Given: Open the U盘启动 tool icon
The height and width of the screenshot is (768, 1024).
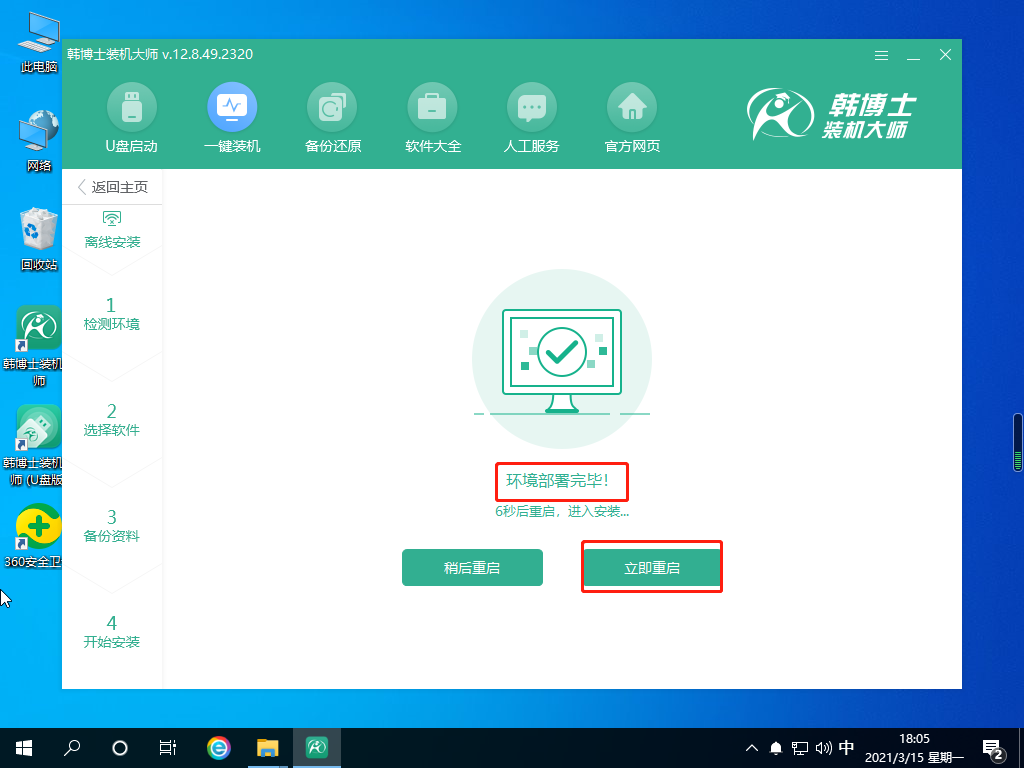Looking at the screenshot, I should click(132, 106).
